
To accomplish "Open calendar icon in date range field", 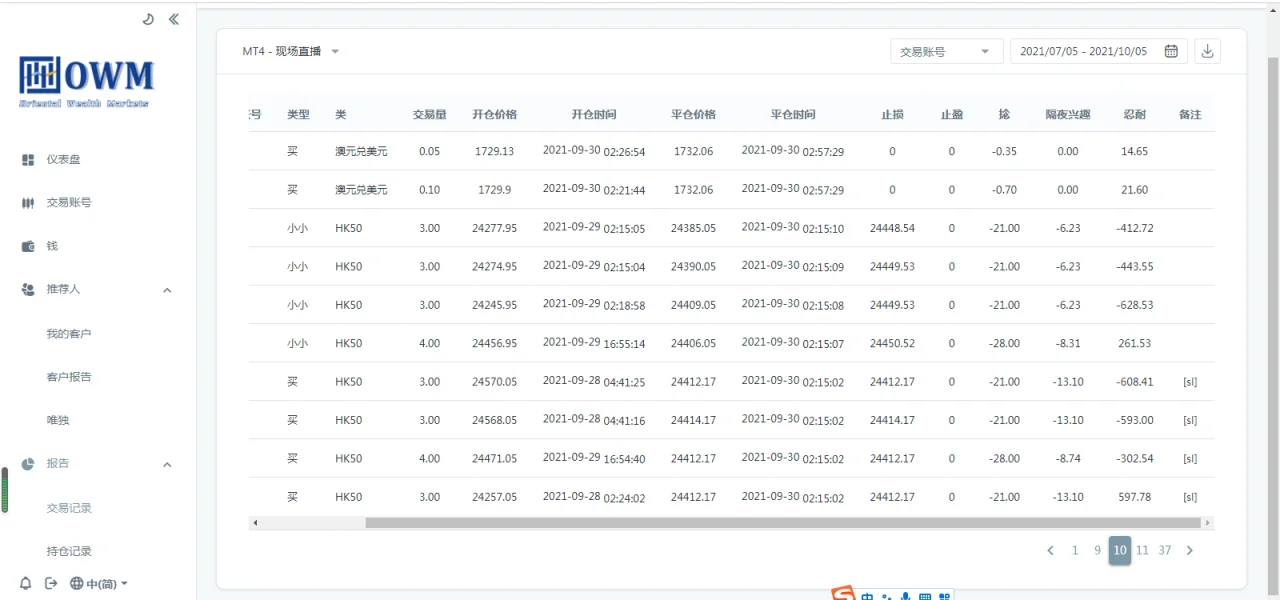I will tap(1171, 52).
